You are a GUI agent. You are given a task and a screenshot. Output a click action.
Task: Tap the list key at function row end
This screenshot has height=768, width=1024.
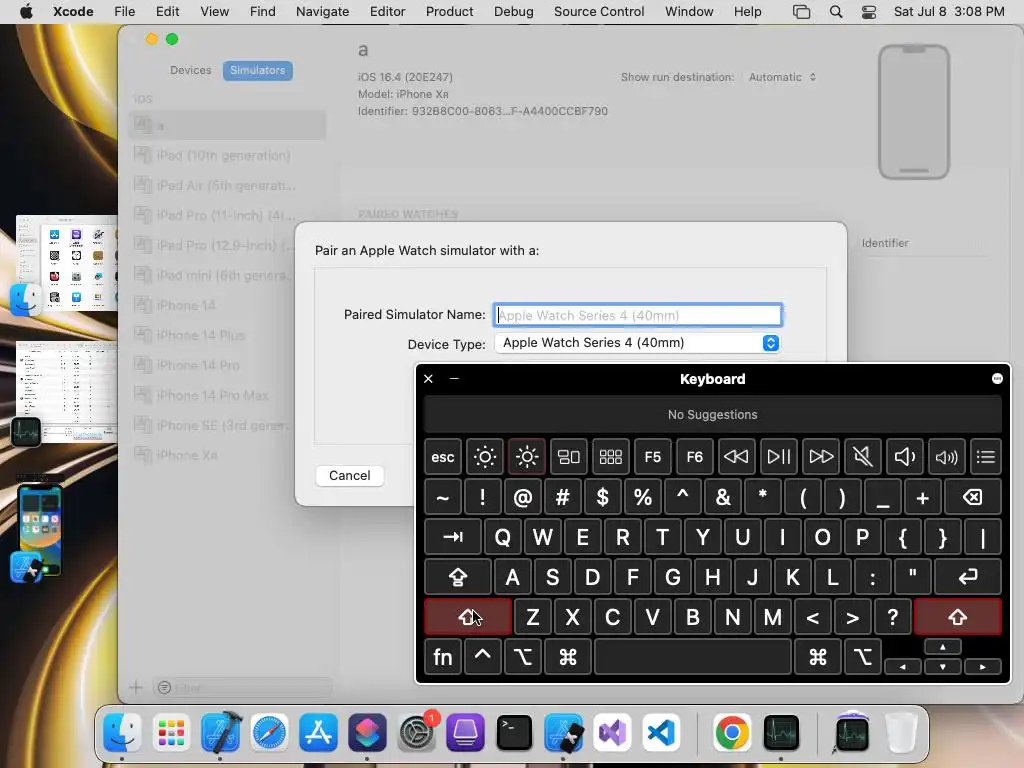[x=985, y=456]
